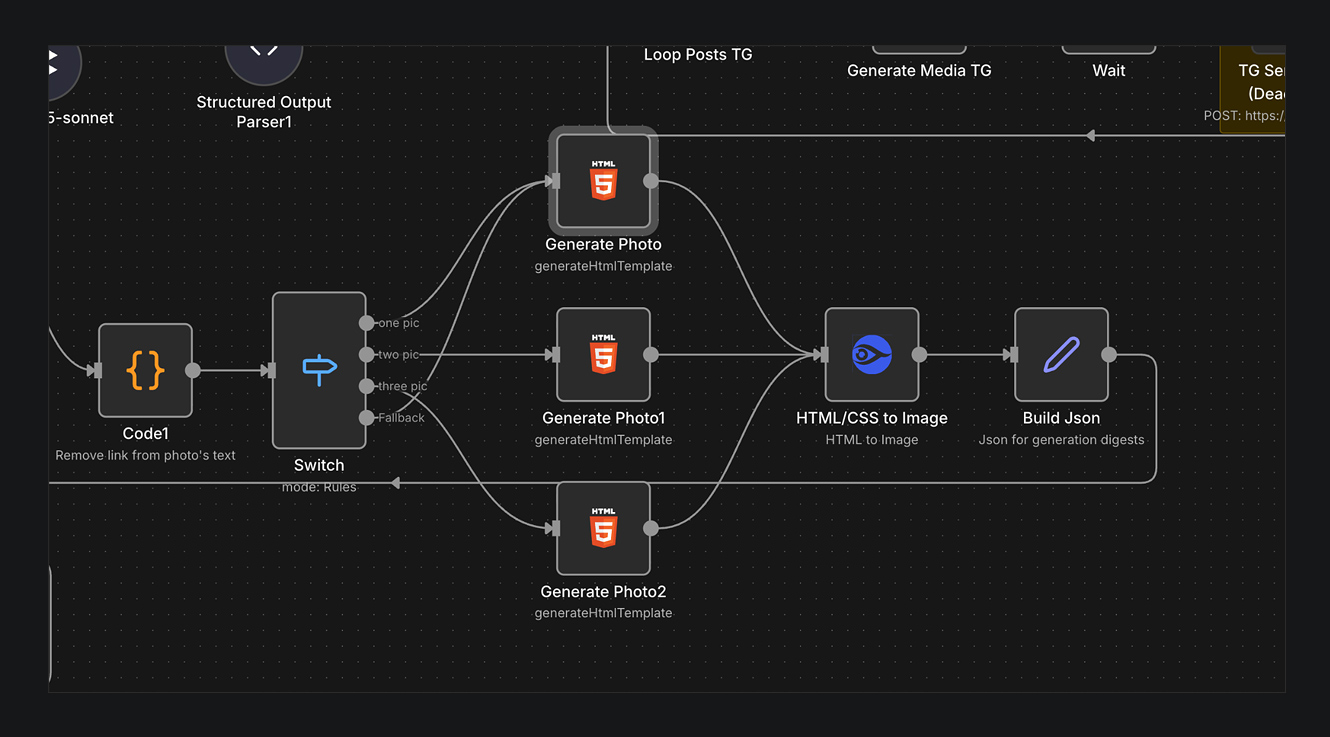The height and width of the screenshot is (737, 1330).
Task: Select the Generate Photo1 HTML5 node
Action: 603,354
